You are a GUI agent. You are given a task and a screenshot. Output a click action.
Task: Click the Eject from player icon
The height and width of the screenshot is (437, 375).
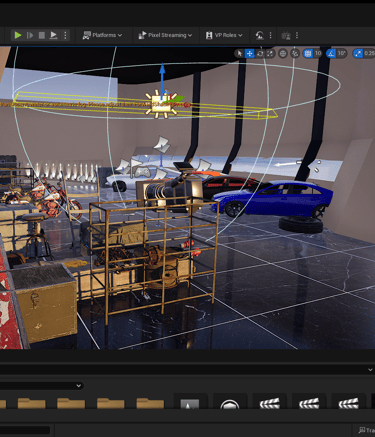53,35
